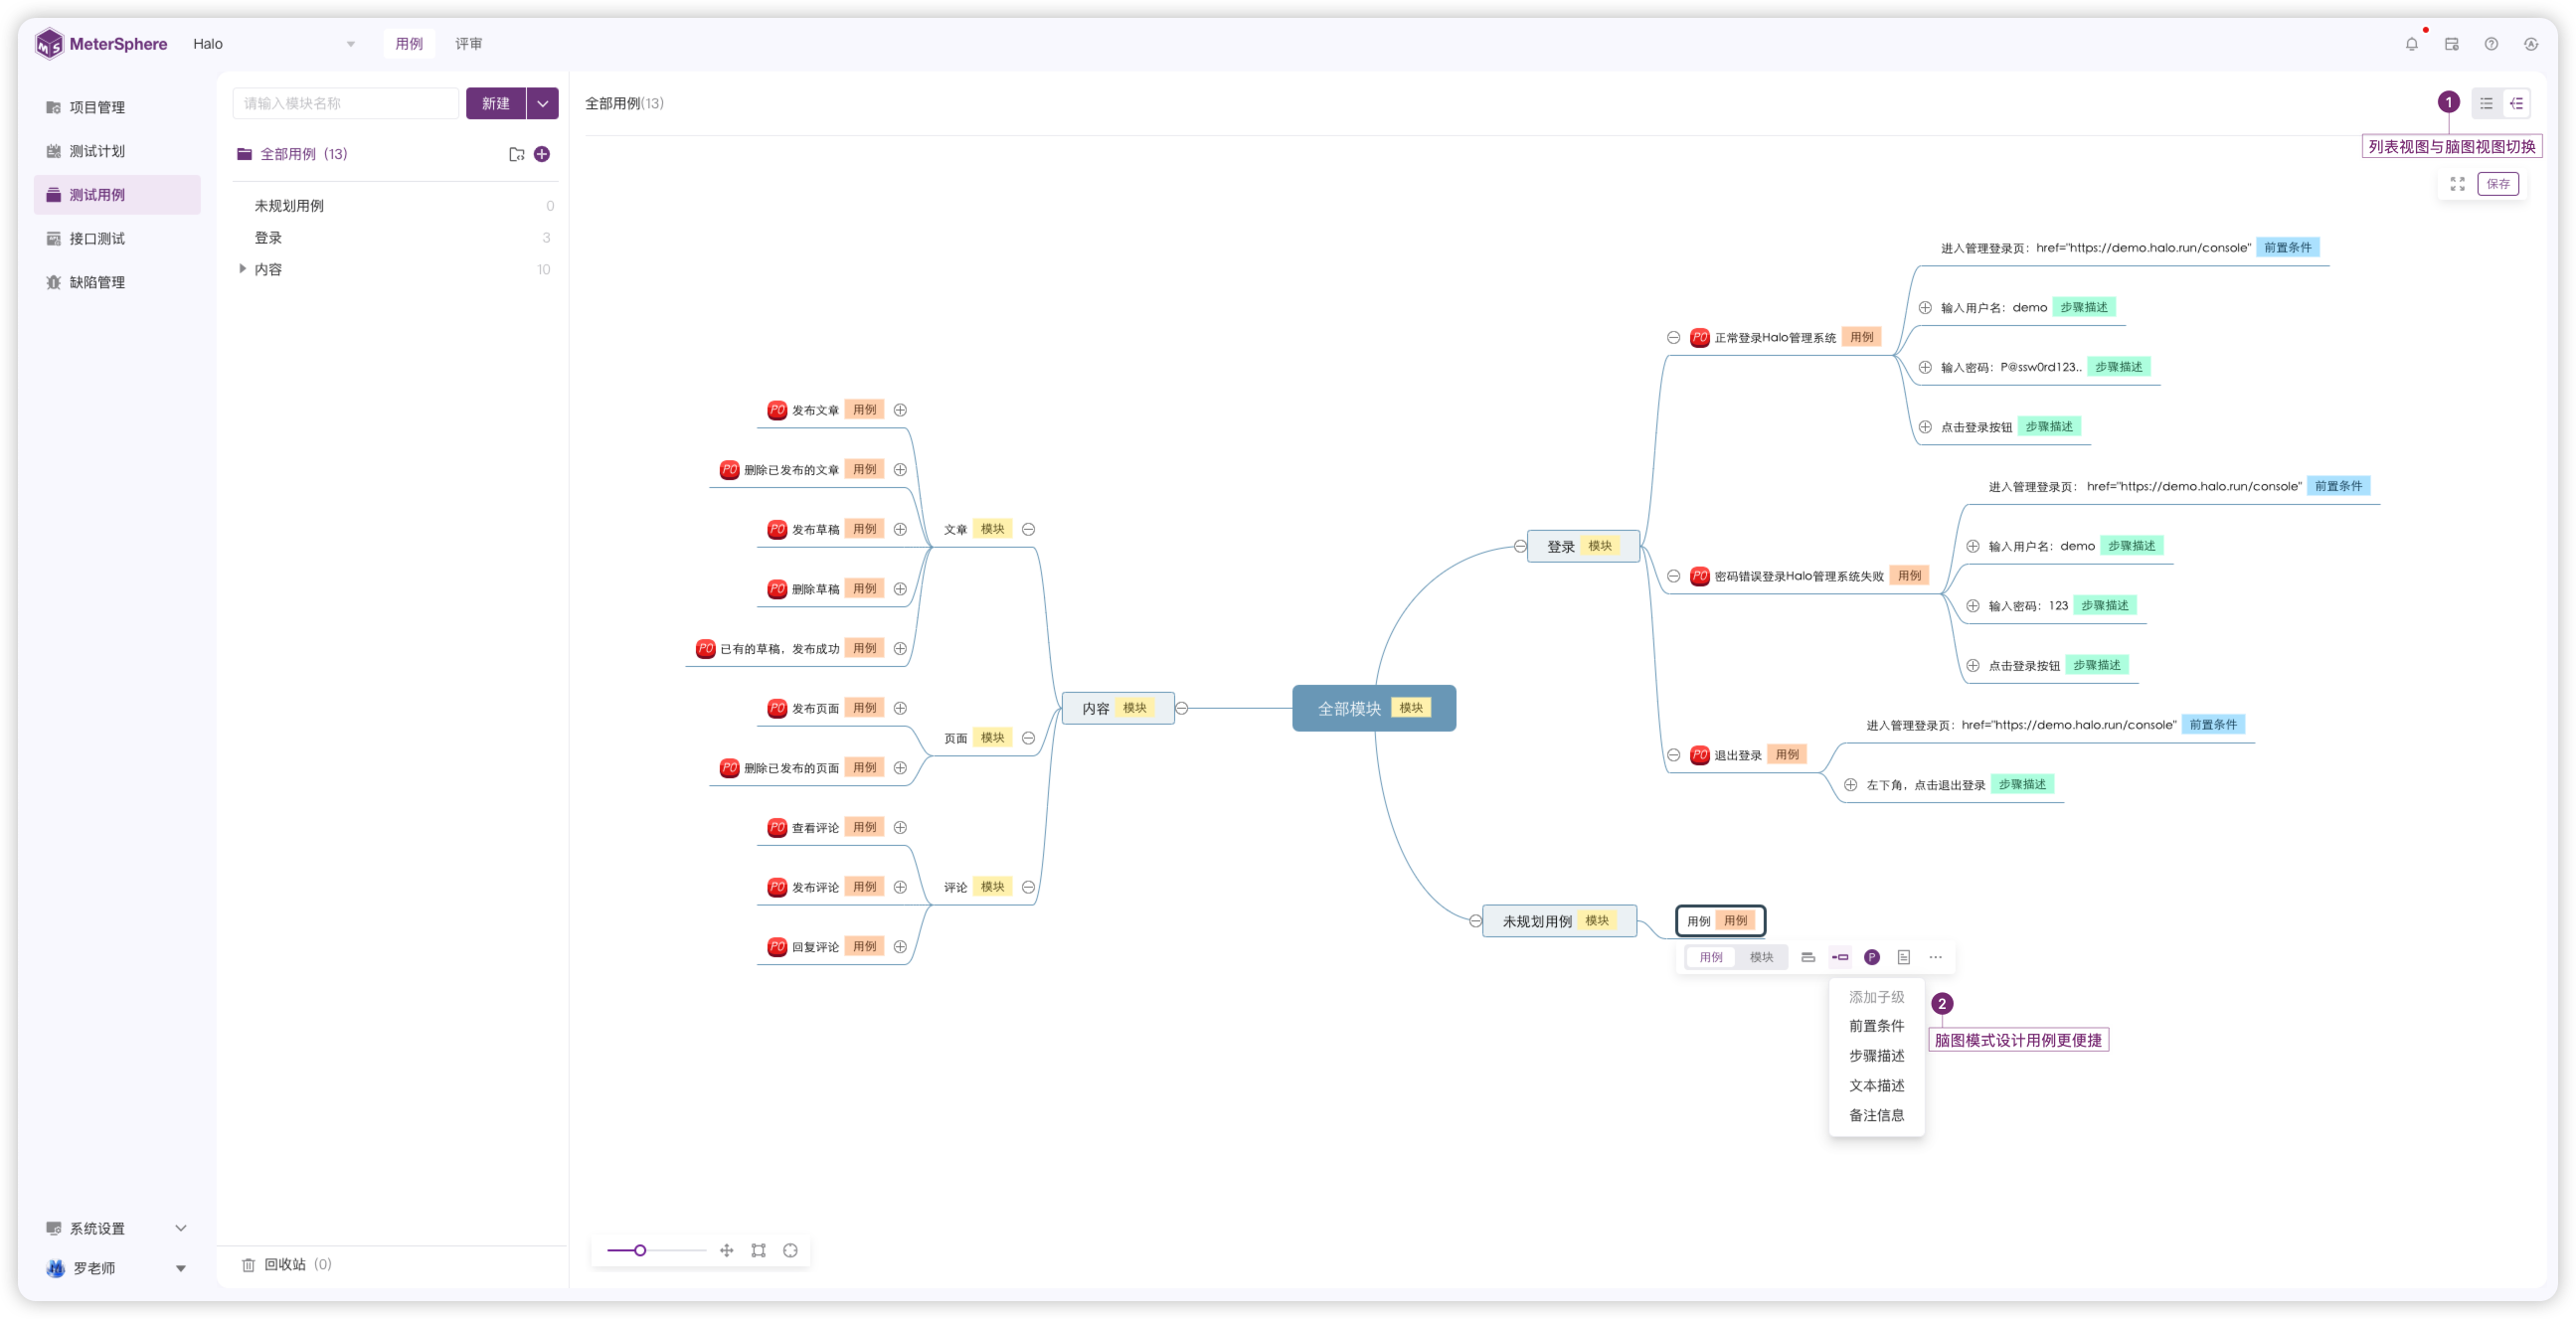Expand the plus toggle on 输入用户名 step

coord(1926,307)
